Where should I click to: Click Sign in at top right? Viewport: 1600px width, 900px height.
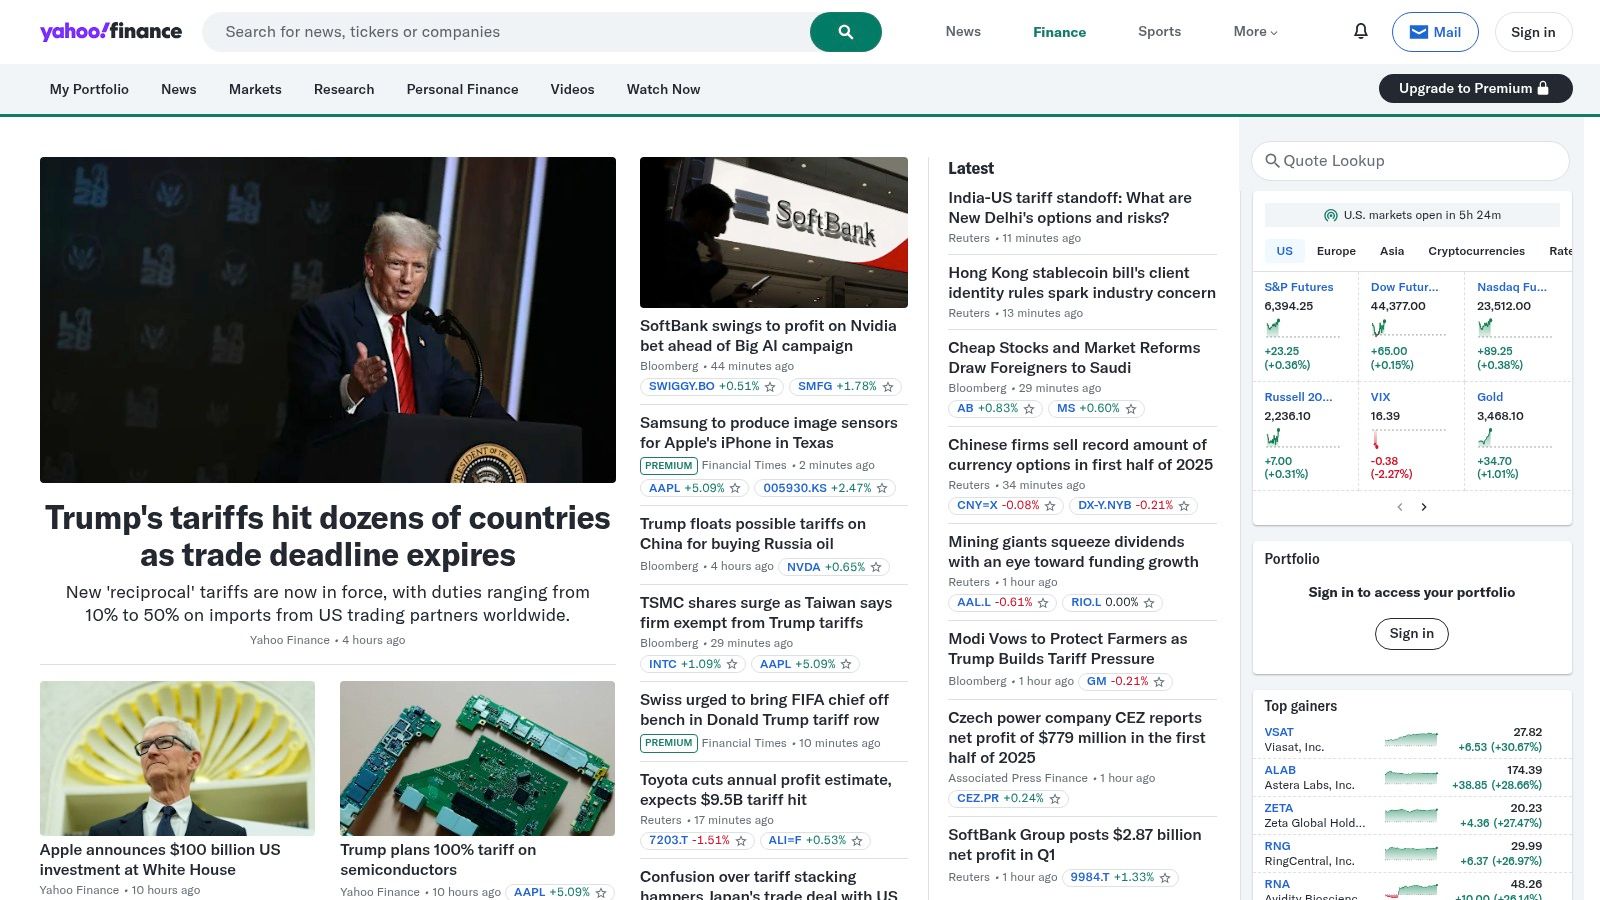(1533, 32)
